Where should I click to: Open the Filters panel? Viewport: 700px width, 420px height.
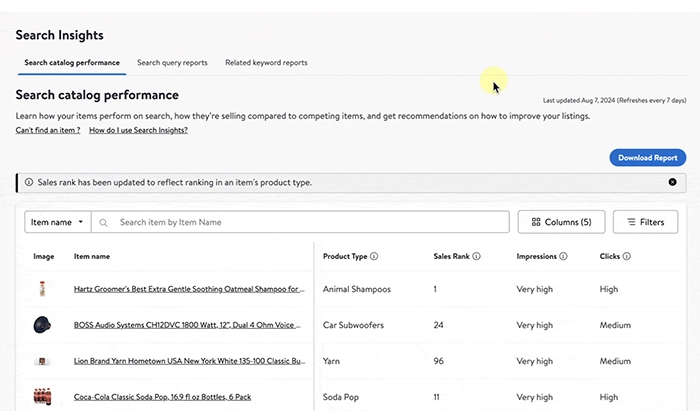[x=645, y=222]
